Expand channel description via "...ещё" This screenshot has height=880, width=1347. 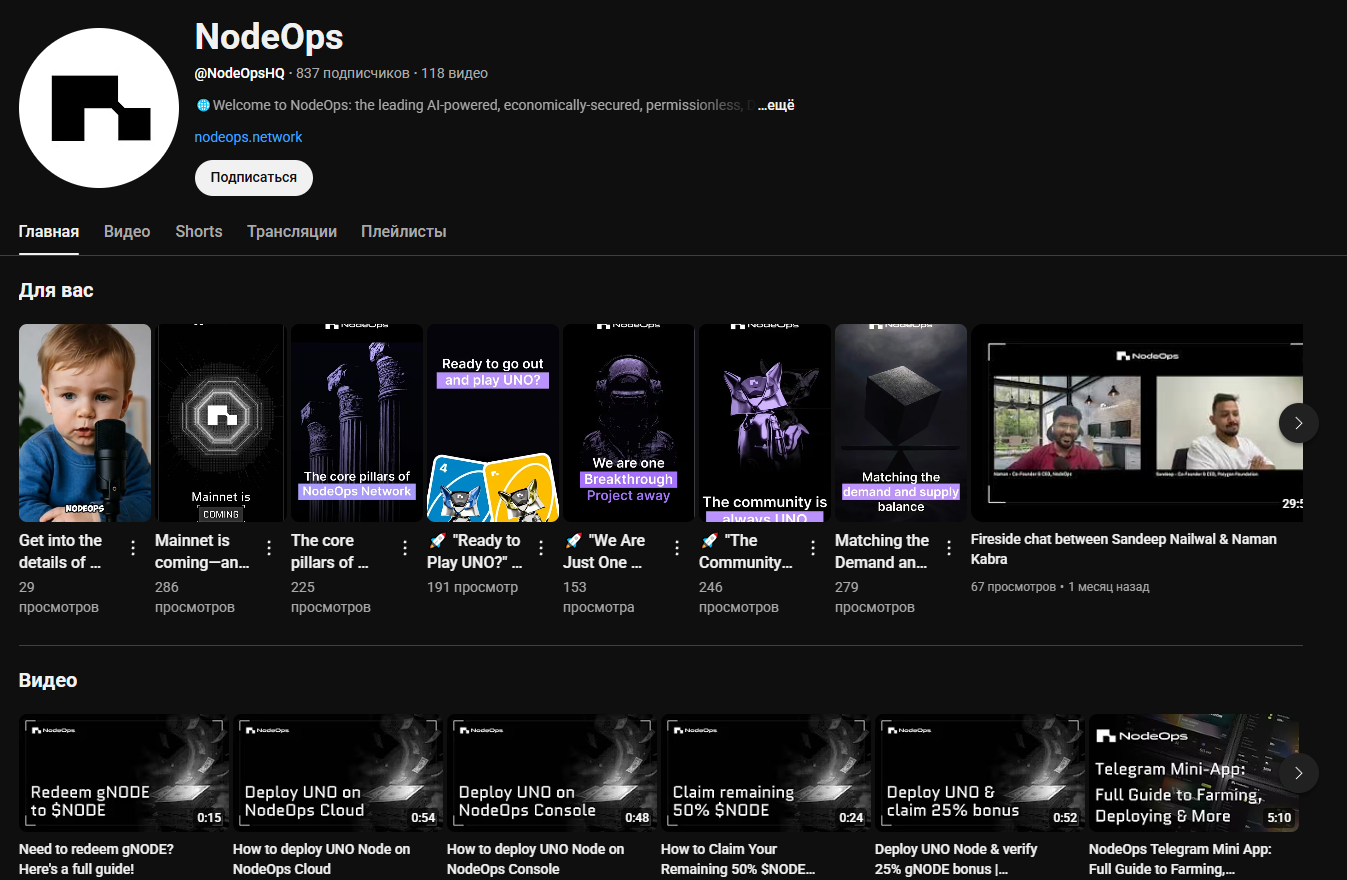776,105
